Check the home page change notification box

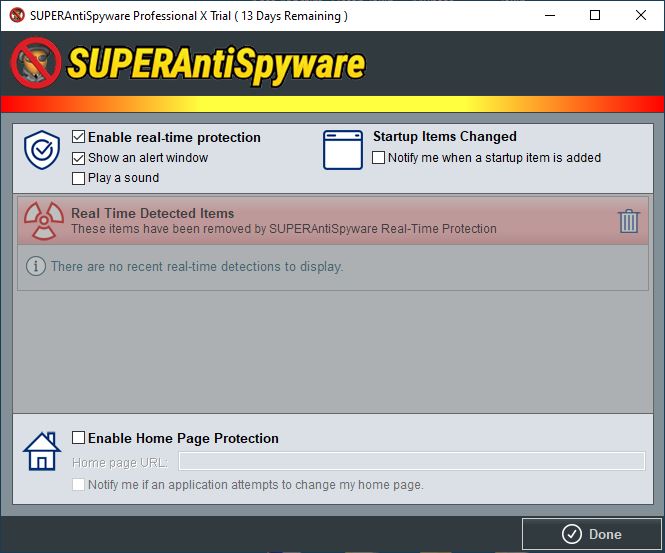pos(78,484)
